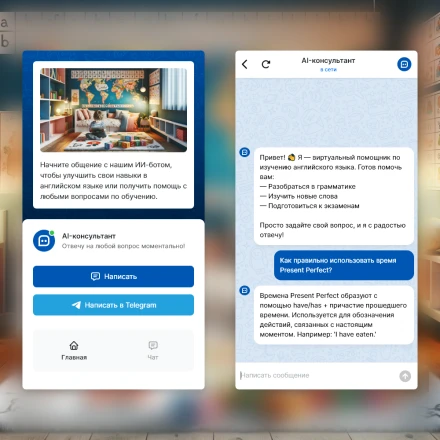The width and height of the screenshot is (440, 440).
Task: Open chat via Написать в Telegram
Action: [x=113, y=305]
